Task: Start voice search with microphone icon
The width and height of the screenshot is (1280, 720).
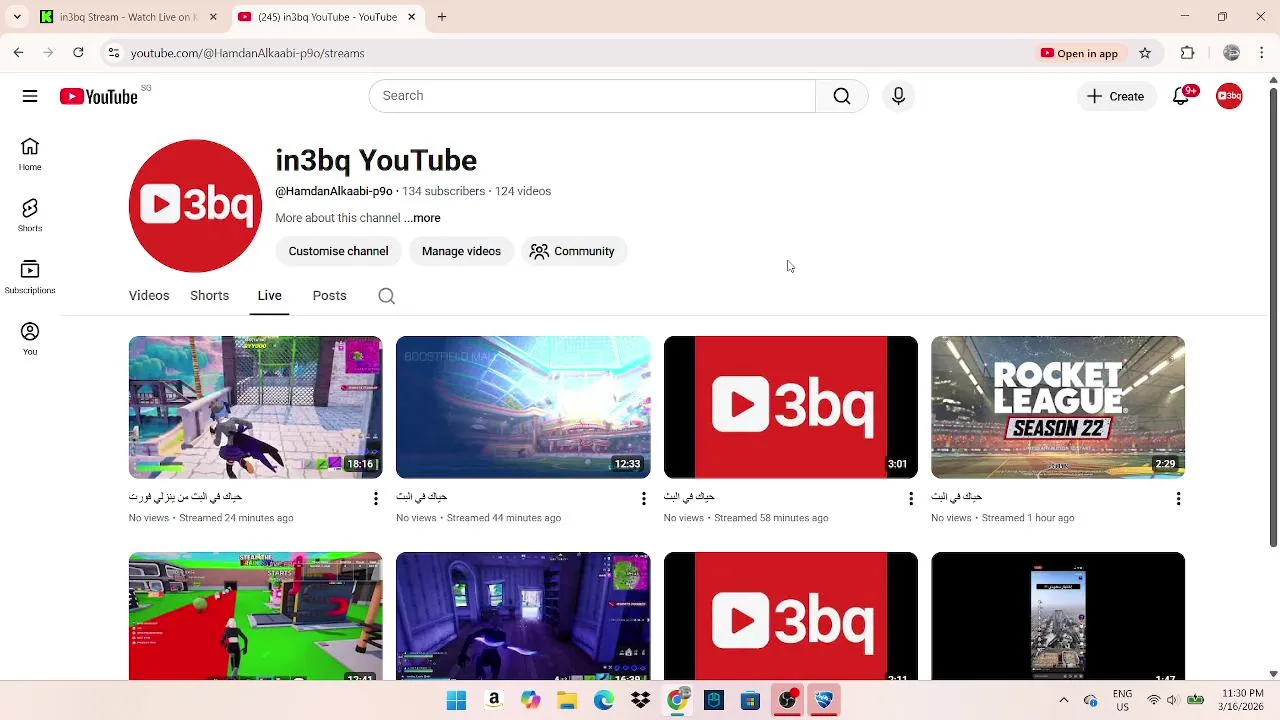Action: tap(898, 96)
